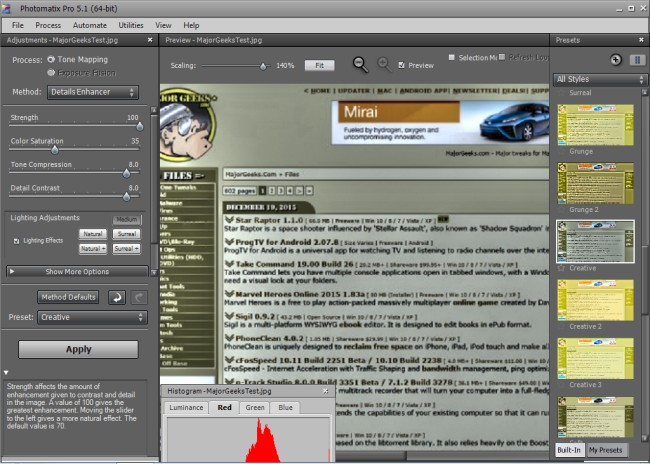650x464 pixels.
Task: Close the Adjustments panel
Action: coord(150,40)
